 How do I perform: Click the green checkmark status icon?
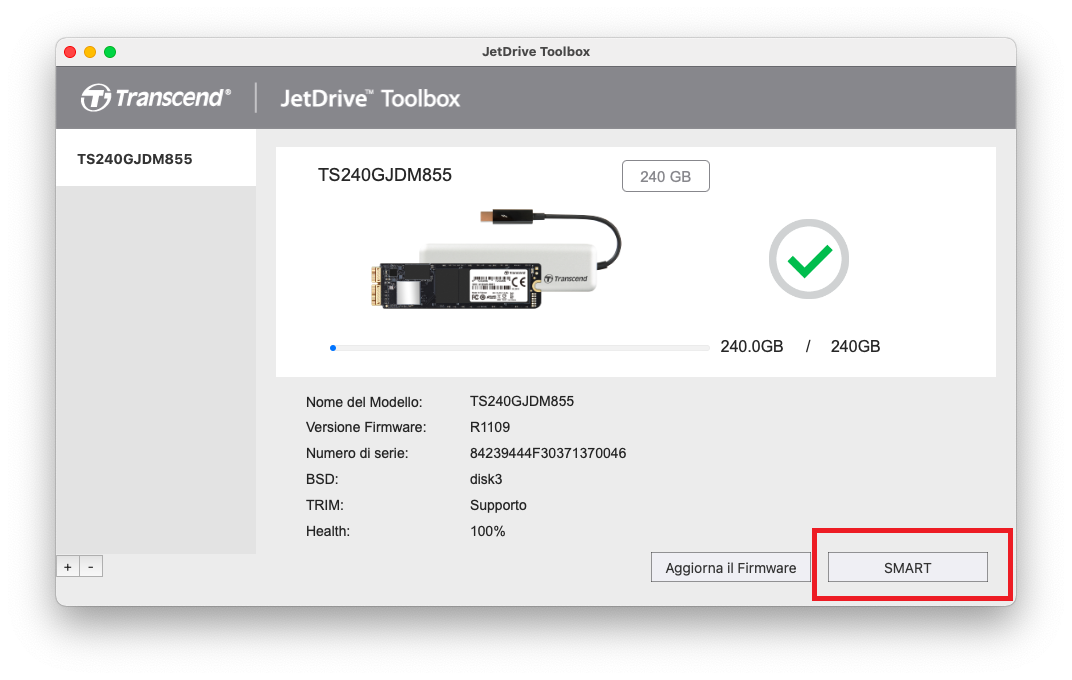(809, 259)
